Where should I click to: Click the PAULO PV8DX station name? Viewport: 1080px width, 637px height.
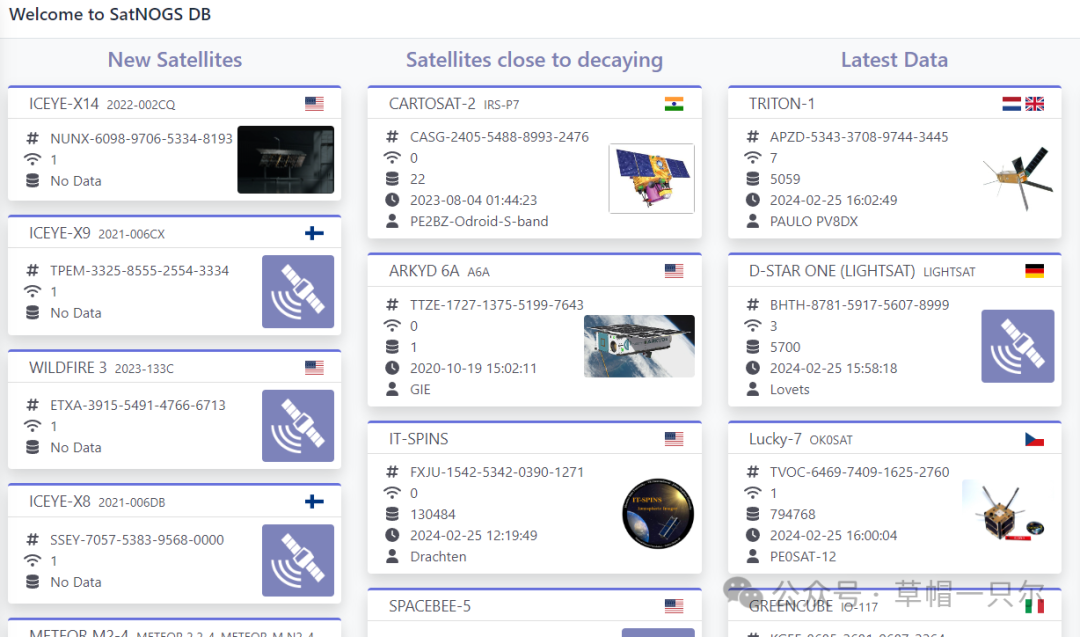(813, 222)
